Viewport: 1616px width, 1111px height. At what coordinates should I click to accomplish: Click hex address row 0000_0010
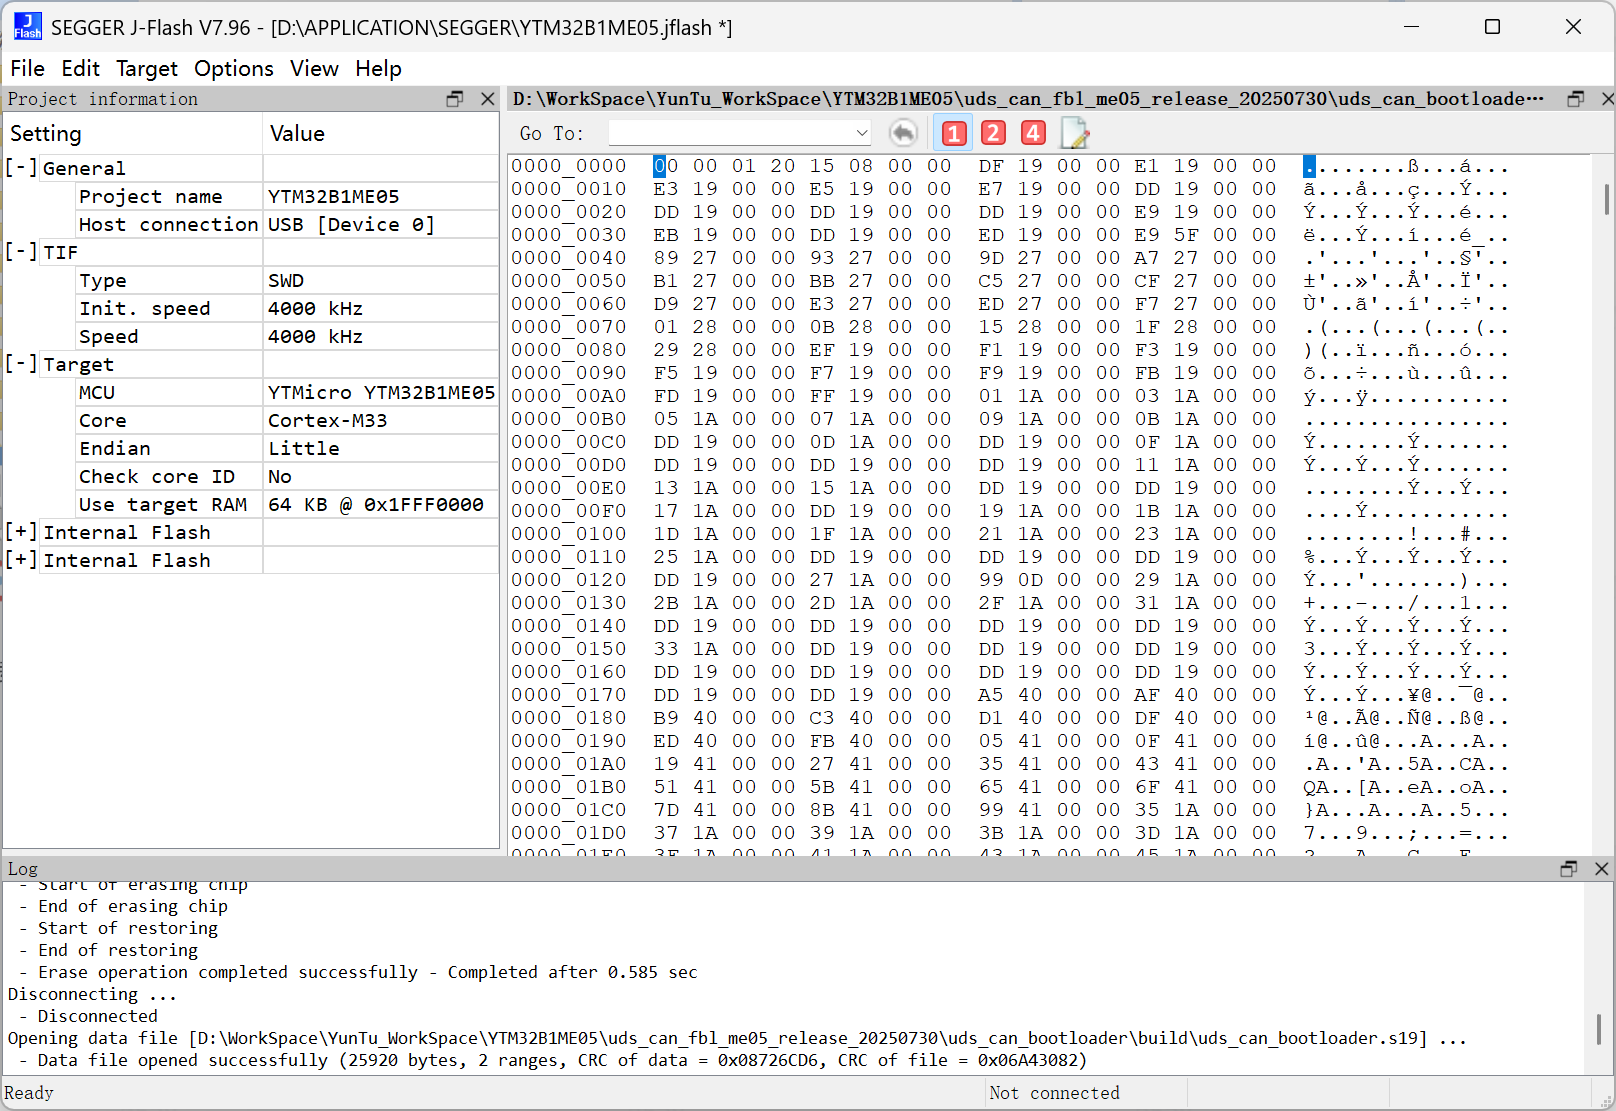[569, 189]
